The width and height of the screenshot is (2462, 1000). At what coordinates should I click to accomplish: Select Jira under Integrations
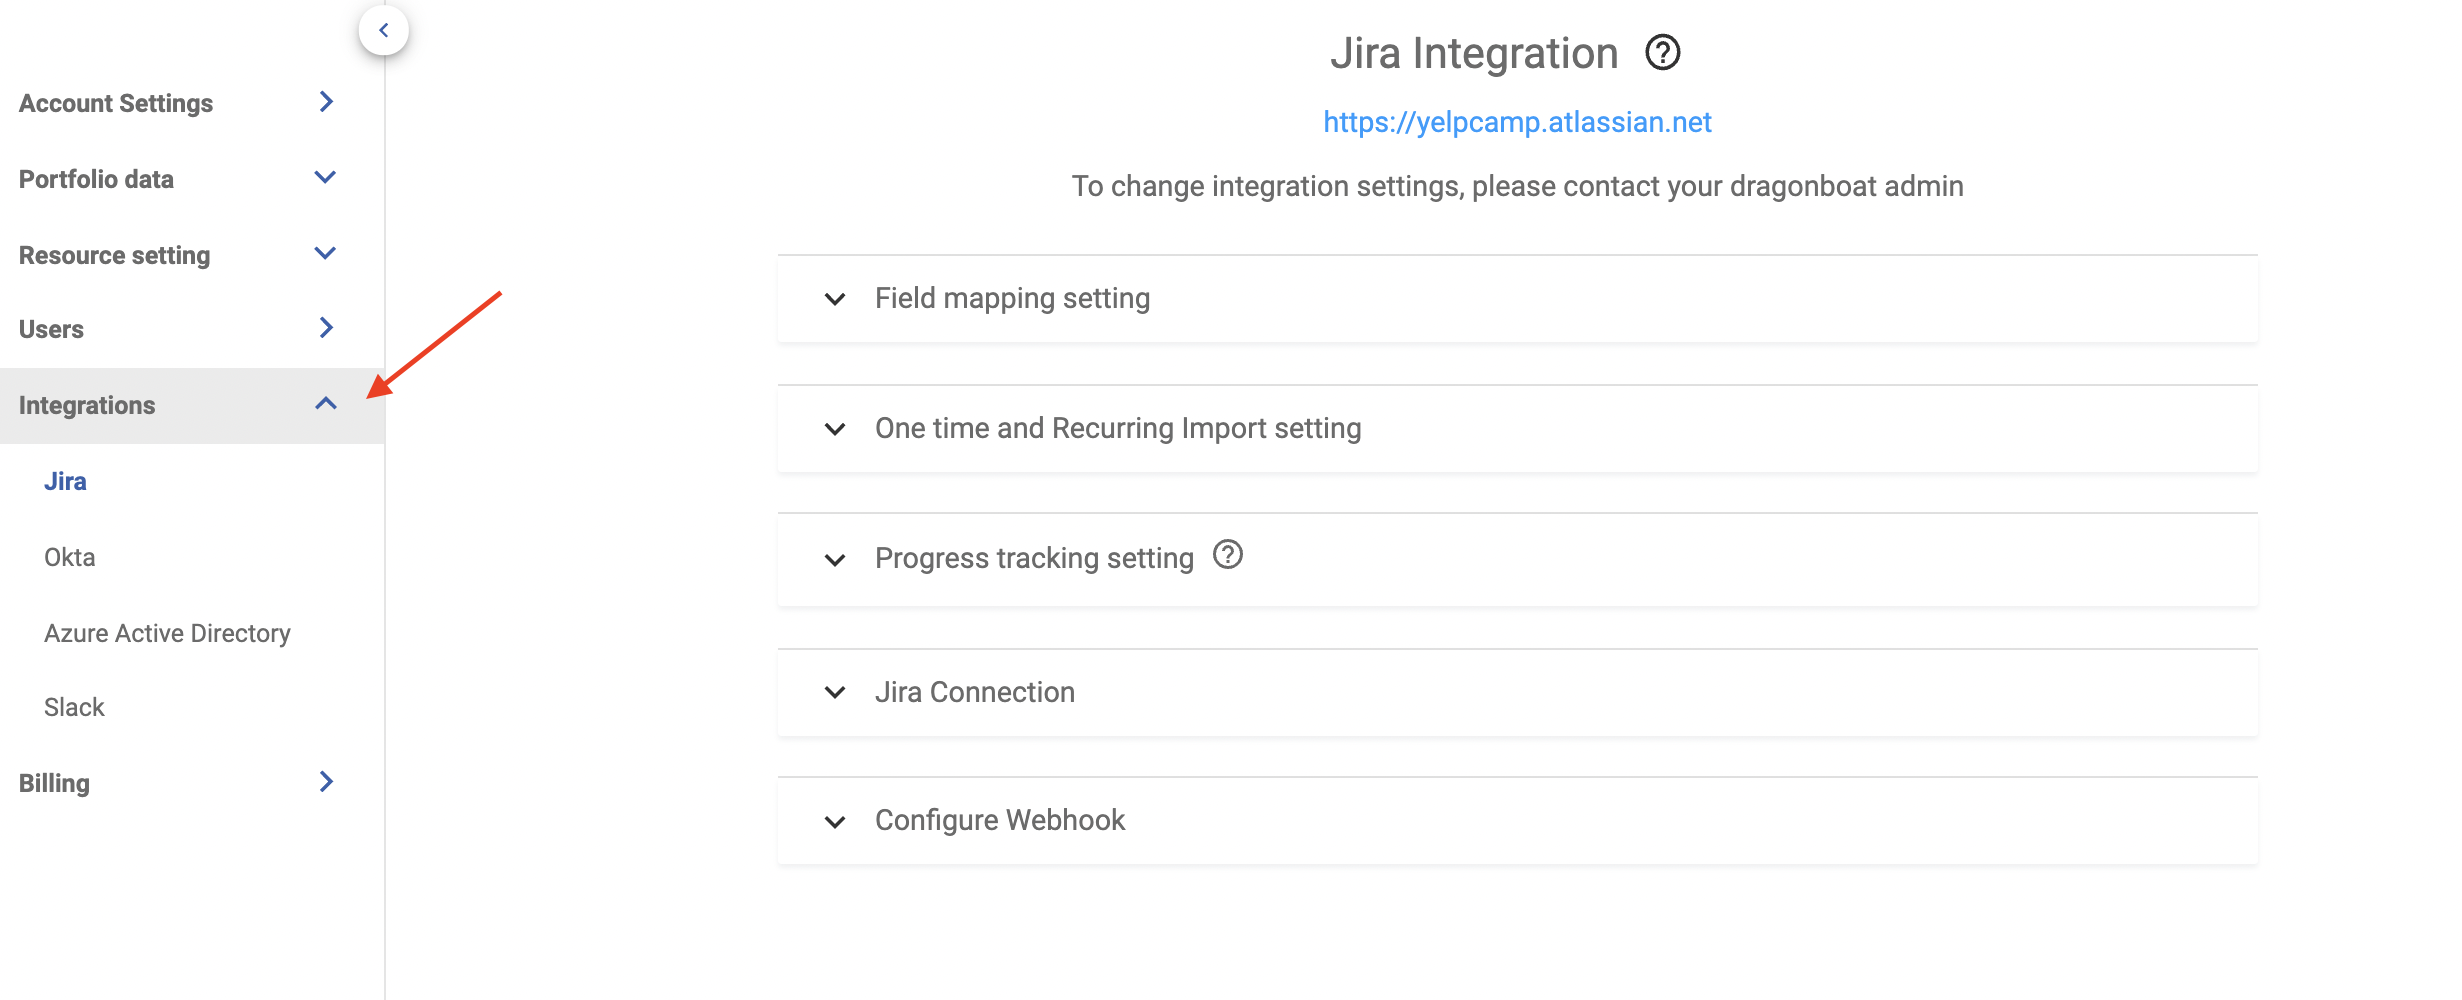[x=66, y=481]
